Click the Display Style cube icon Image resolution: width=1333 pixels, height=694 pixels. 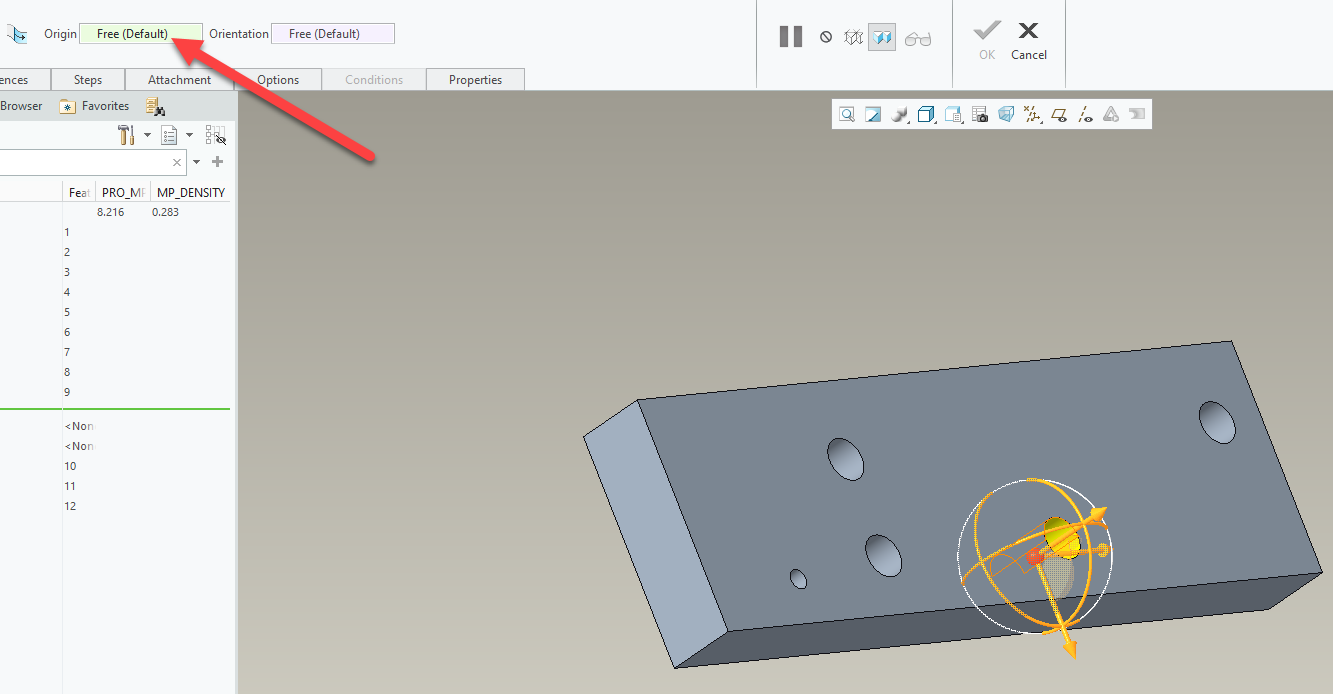pyautogui.click(x=925, y=113)
